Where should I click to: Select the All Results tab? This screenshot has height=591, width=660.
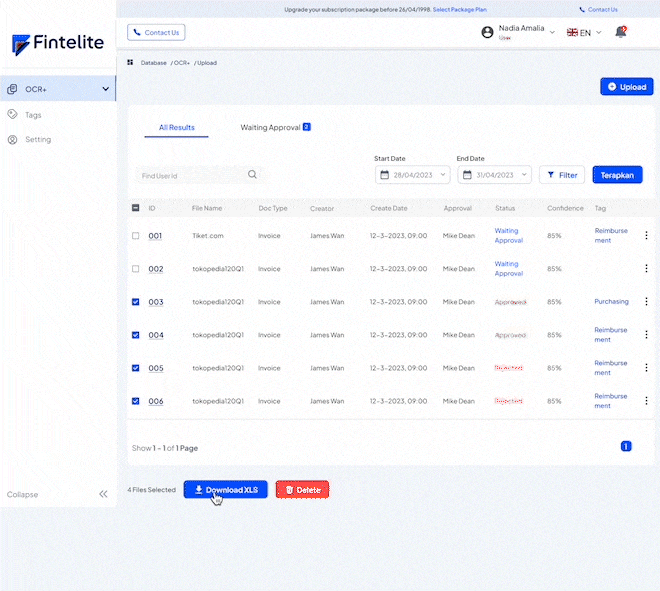point(177,128)
